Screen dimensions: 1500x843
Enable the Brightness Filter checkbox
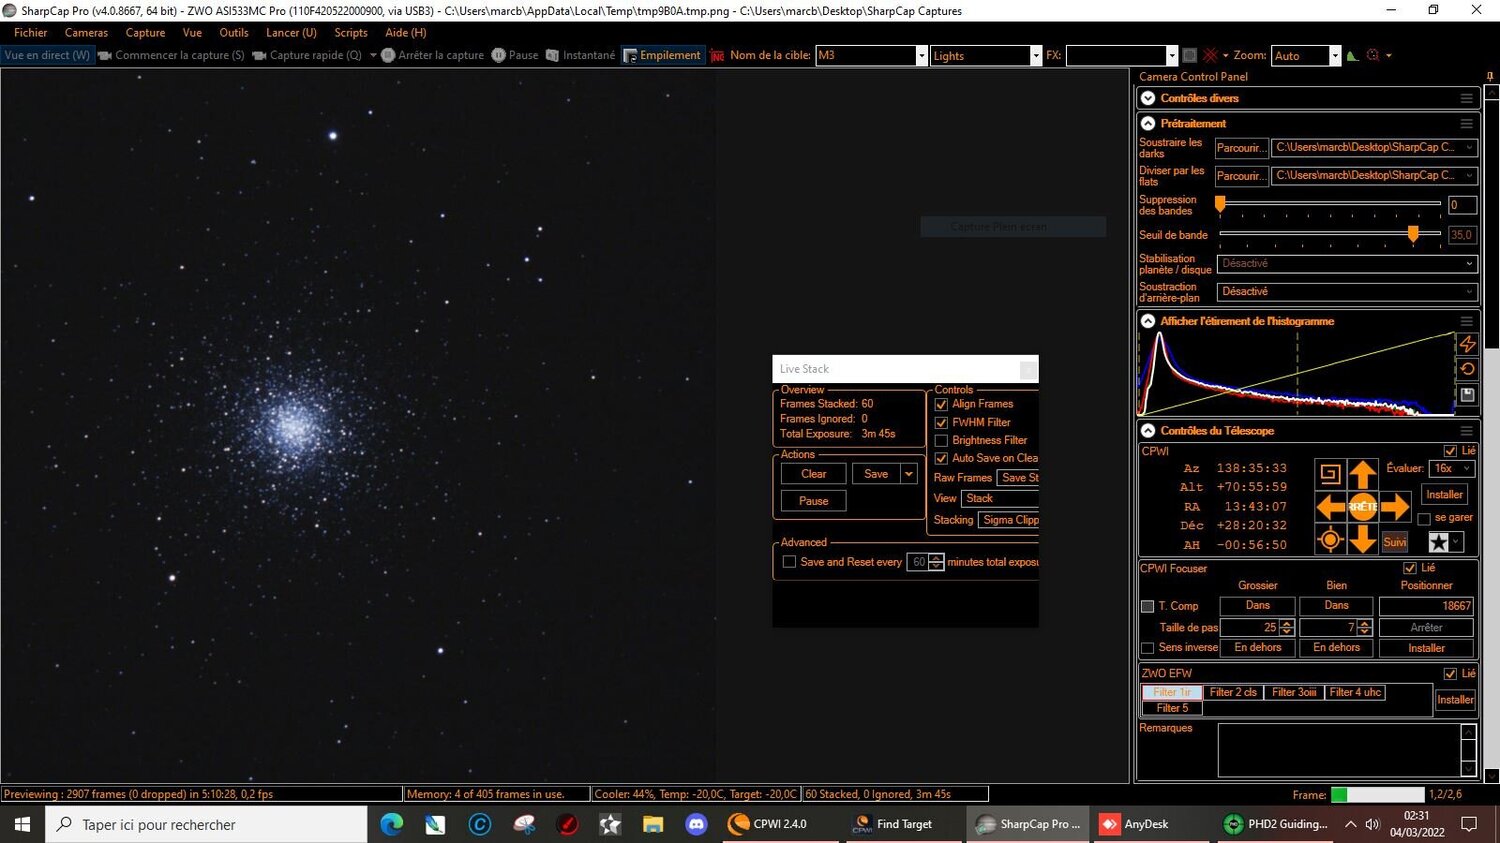[941, 440]
